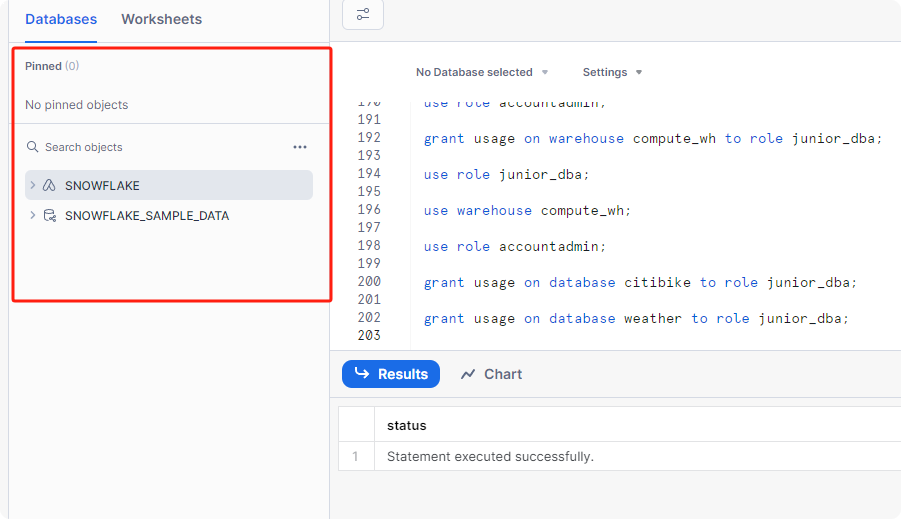901x519 pixels.
Task: Show the Results view
Action: pos(391,374)
